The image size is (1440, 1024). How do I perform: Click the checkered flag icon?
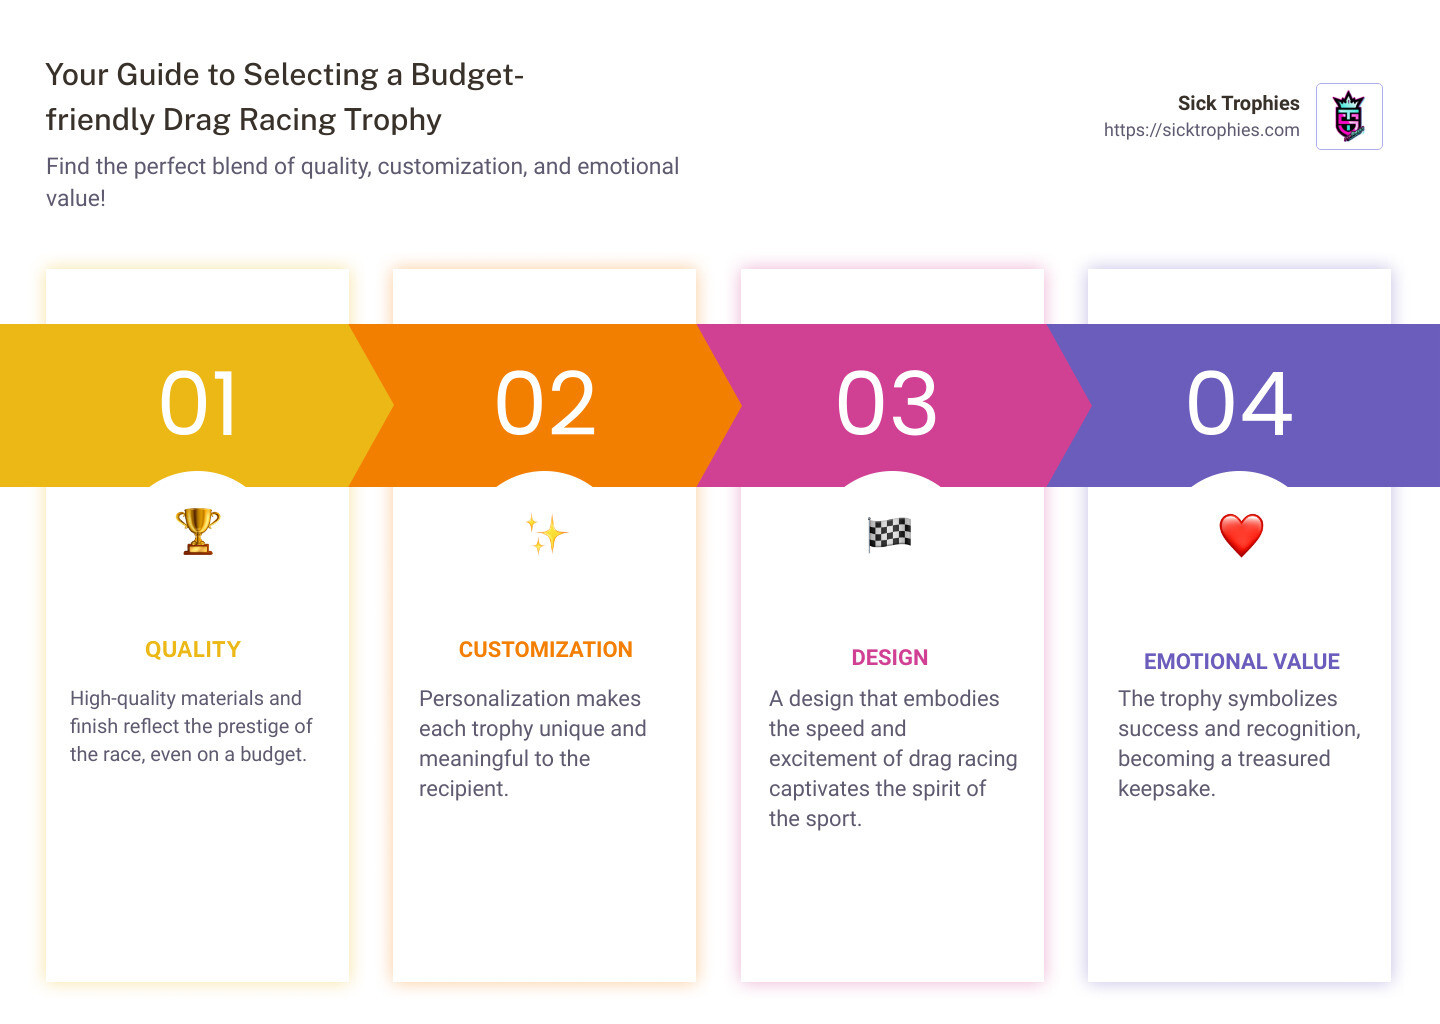pos(889,534)
